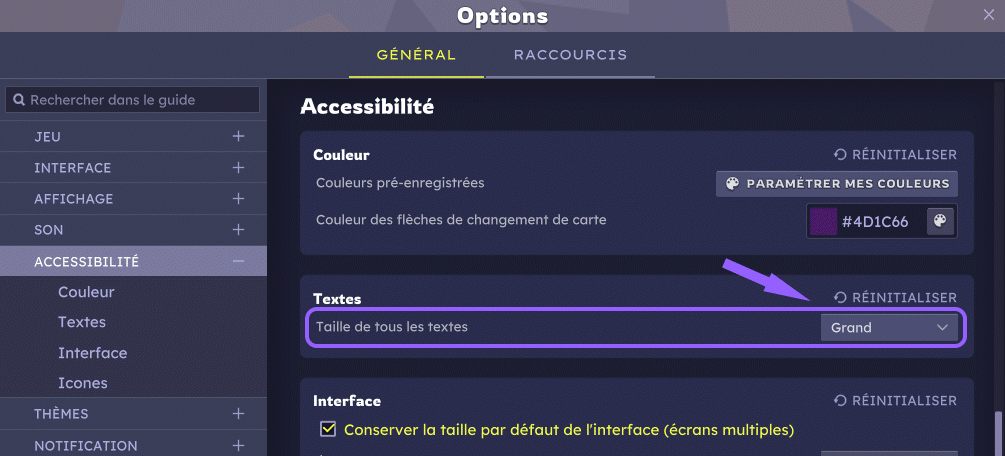Open the Taille de tous les textes dropdown
Viewport: 1005px width, 456px height.
[889, 328]
